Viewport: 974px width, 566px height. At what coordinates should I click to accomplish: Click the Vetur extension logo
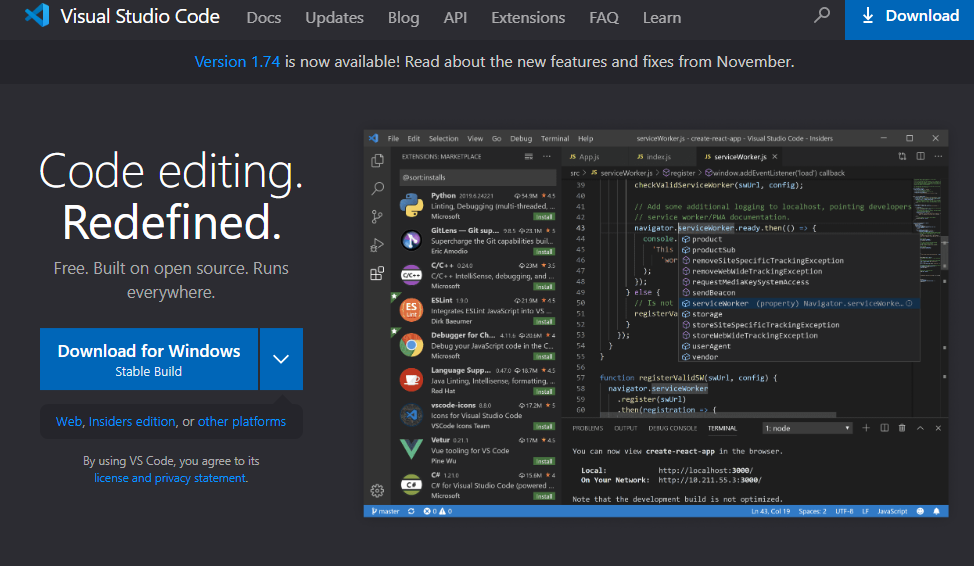click(x=411, y=449)
